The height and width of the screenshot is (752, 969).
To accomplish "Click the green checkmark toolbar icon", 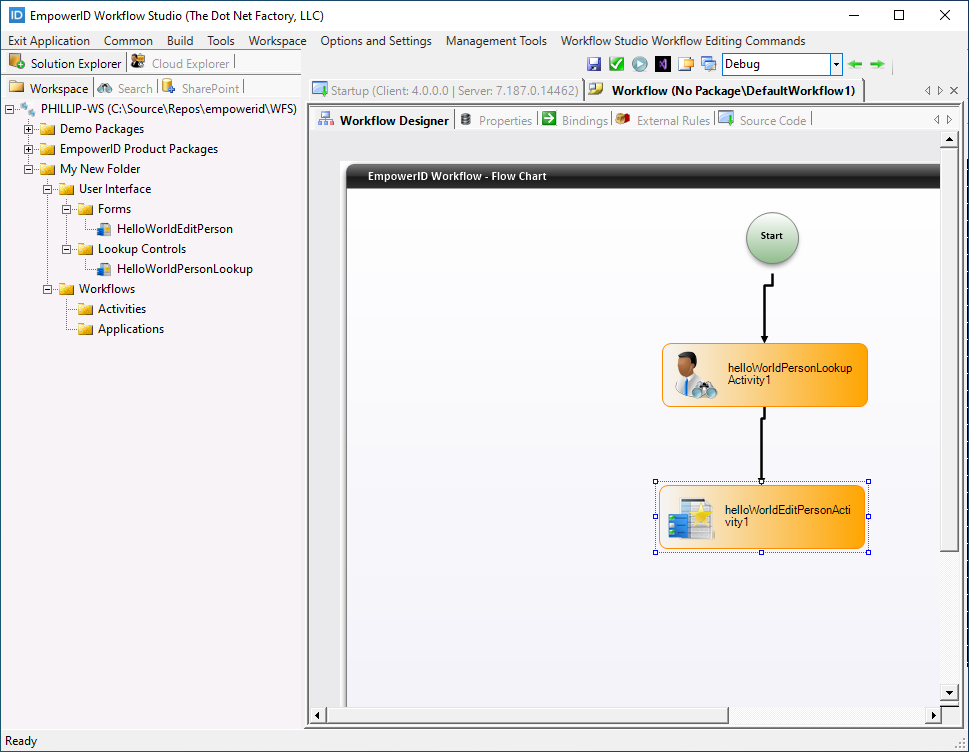I will (x=616, y=64).
